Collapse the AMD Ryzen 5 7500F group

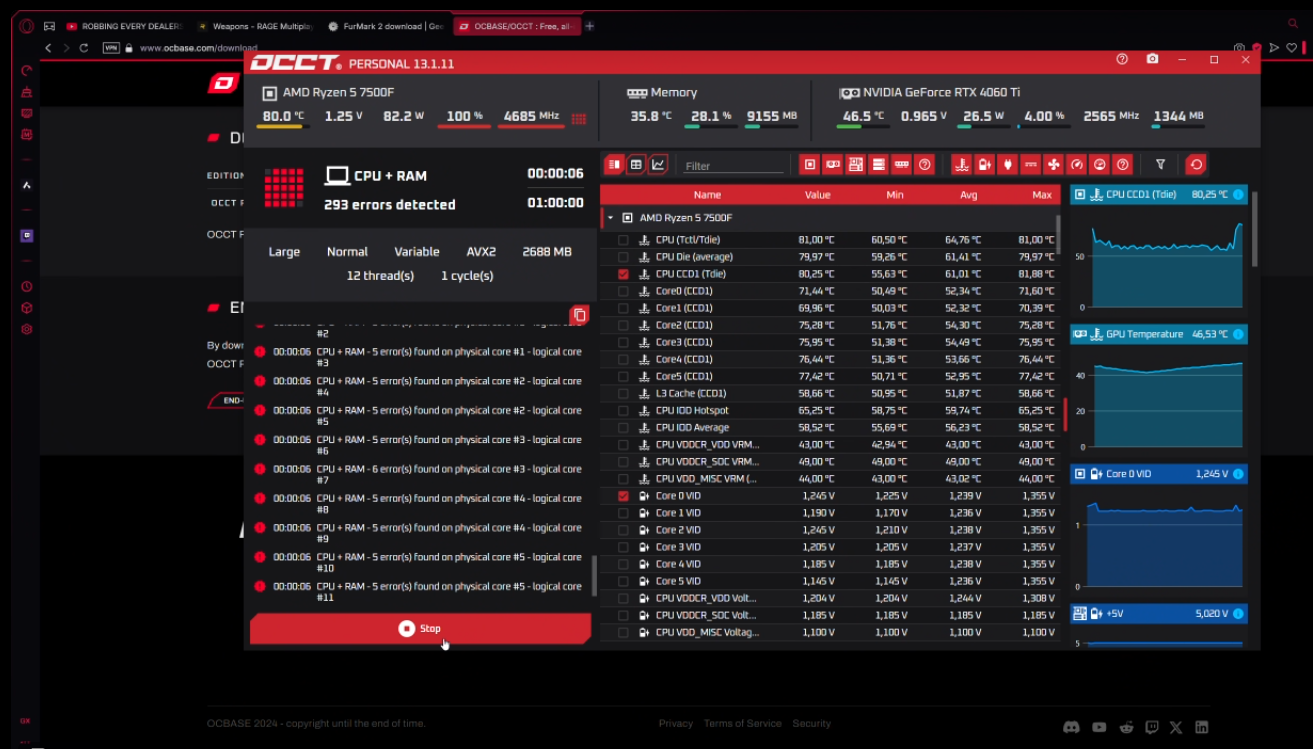(610, 218)
